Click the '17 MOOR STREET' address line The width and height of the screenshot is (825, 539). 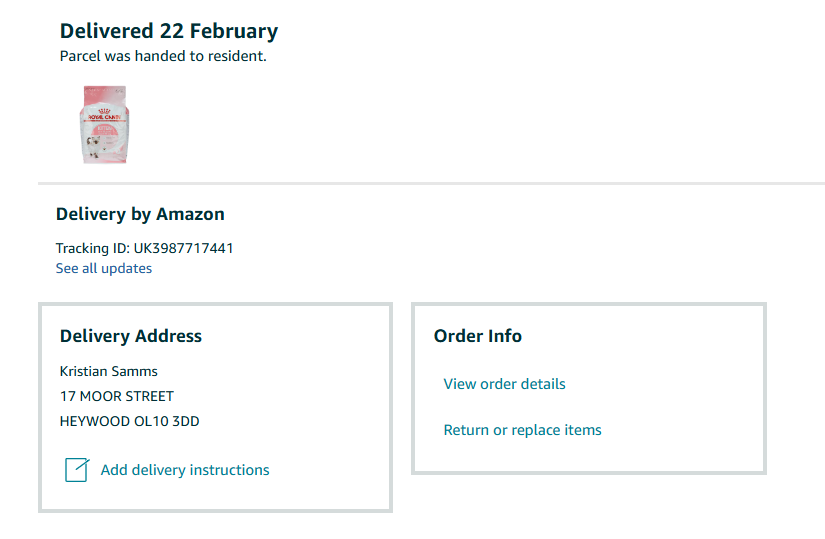(117, 396)
